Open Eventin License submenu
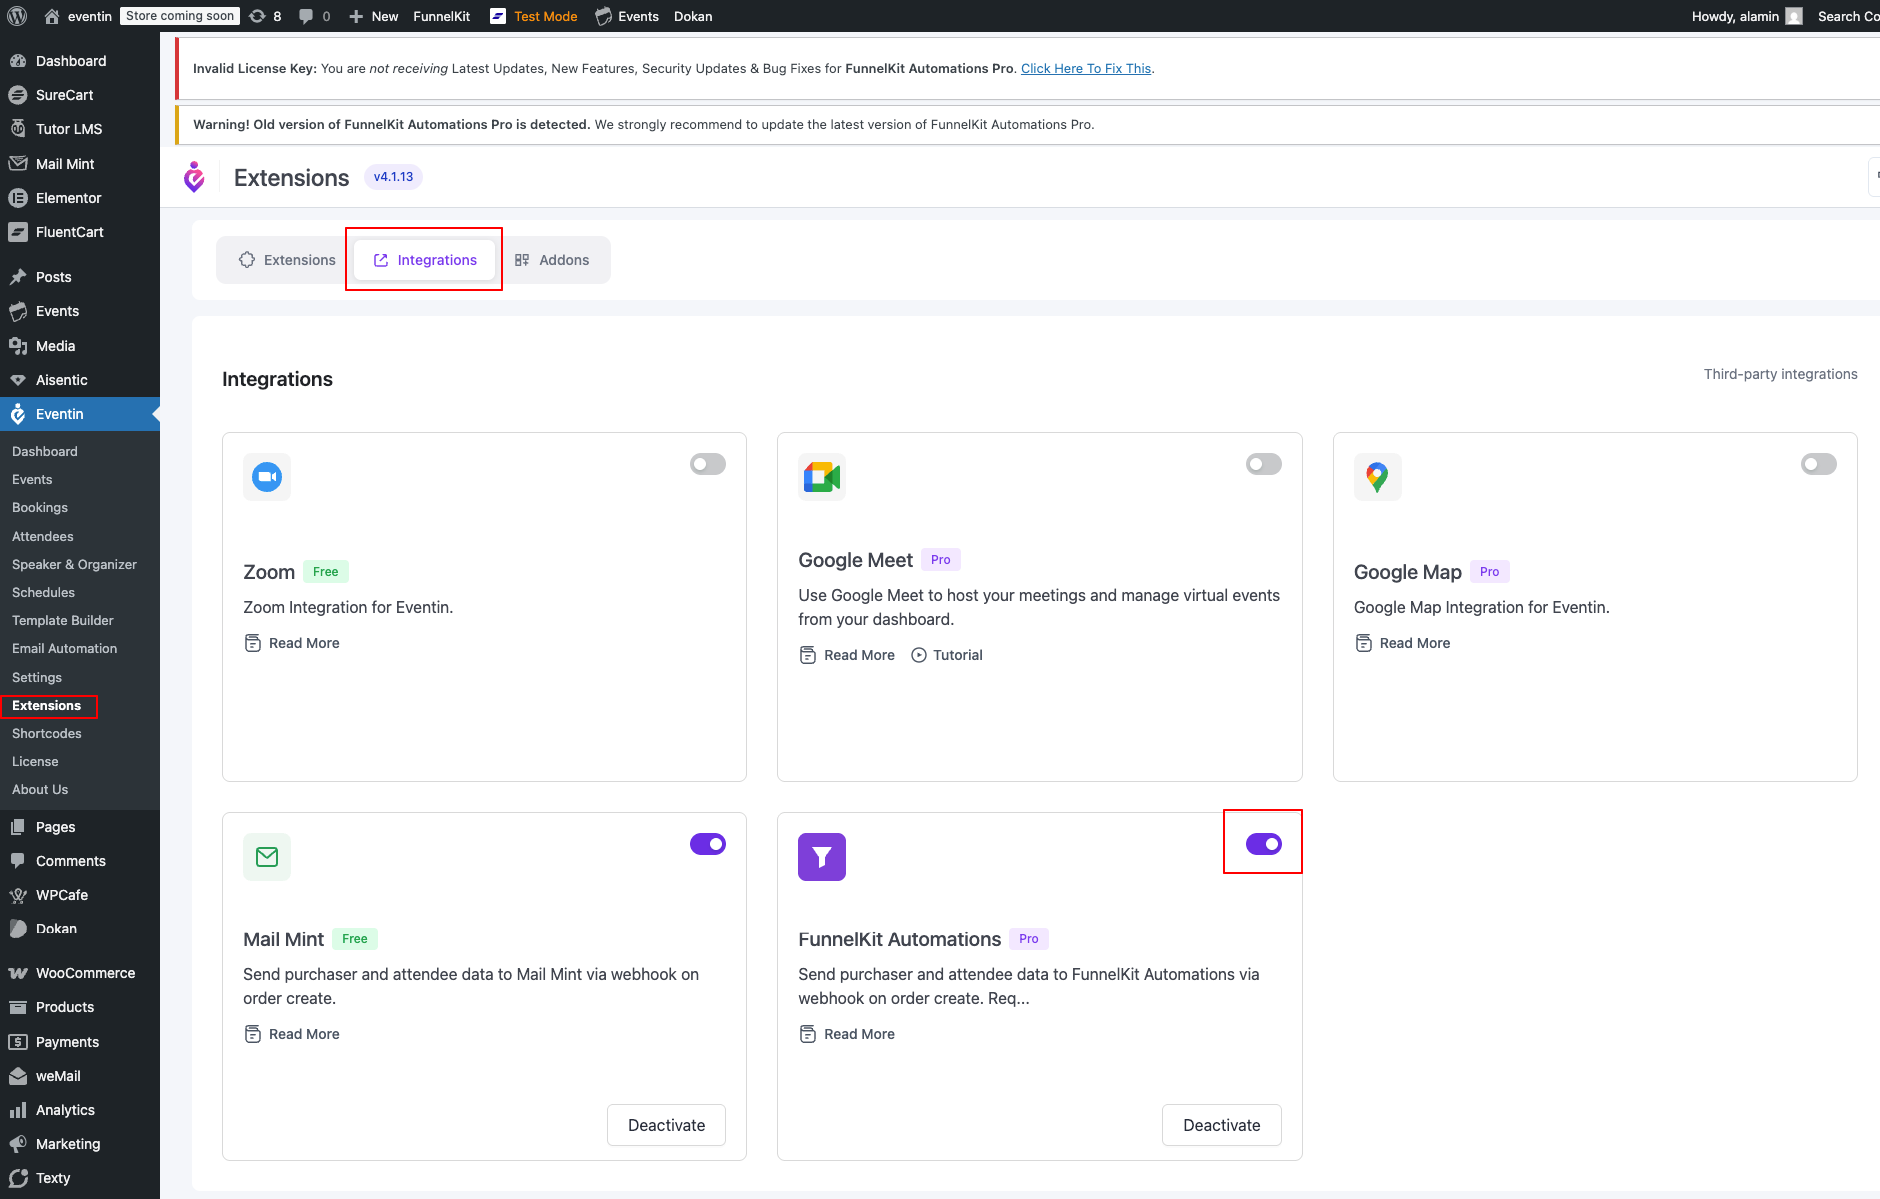The width and height of the screenshot is (1880, 1199). [x=35, y=762]
